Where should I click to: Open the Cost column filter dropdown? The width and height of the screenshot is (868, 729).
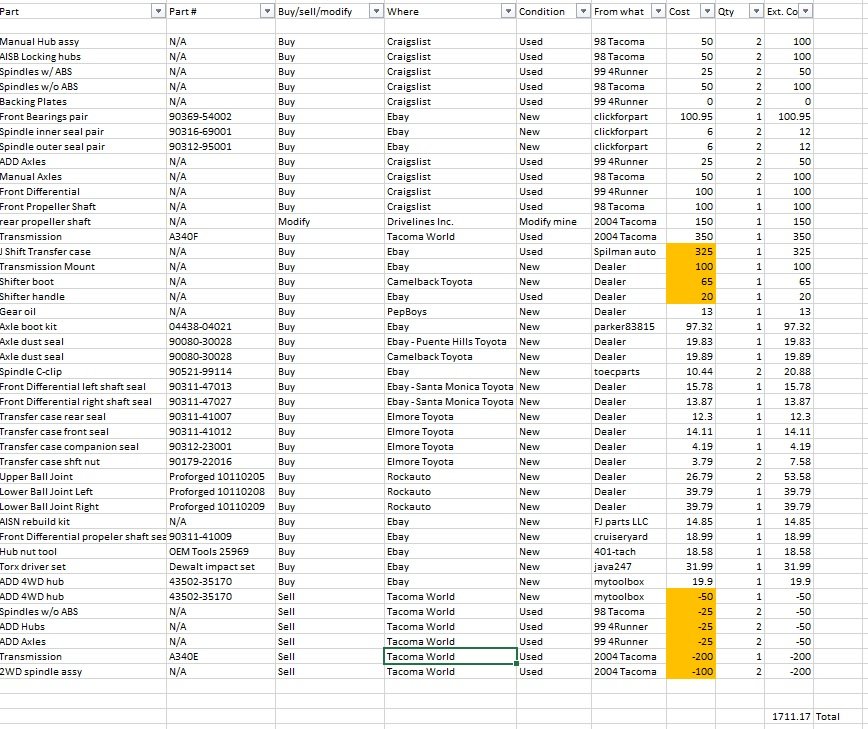[x=707, y=11]
